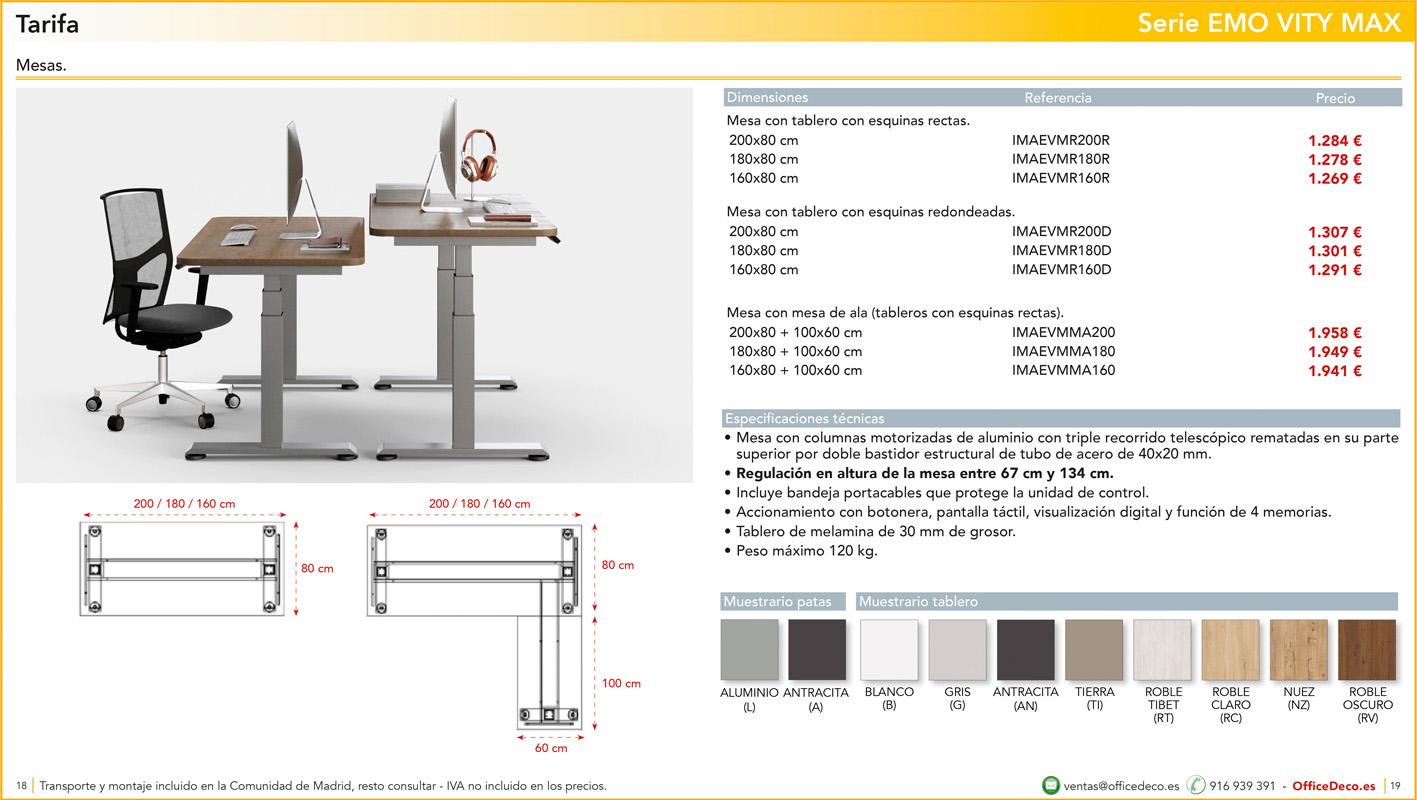Select the Nuez (NZ) tabletop swatch
This screenshot has width=1417, height=800.
[x=1299, y=650]
